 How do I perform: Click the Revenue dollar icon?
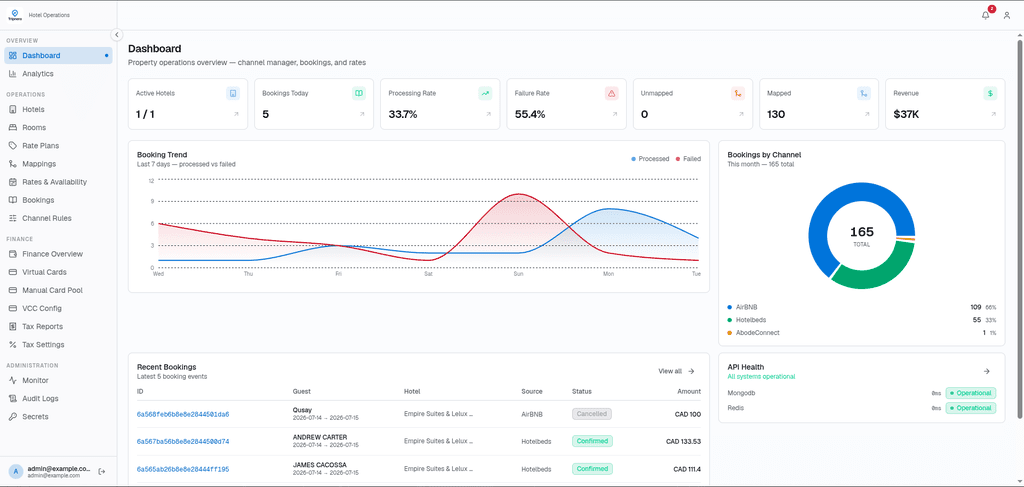(x=990, y=93)
